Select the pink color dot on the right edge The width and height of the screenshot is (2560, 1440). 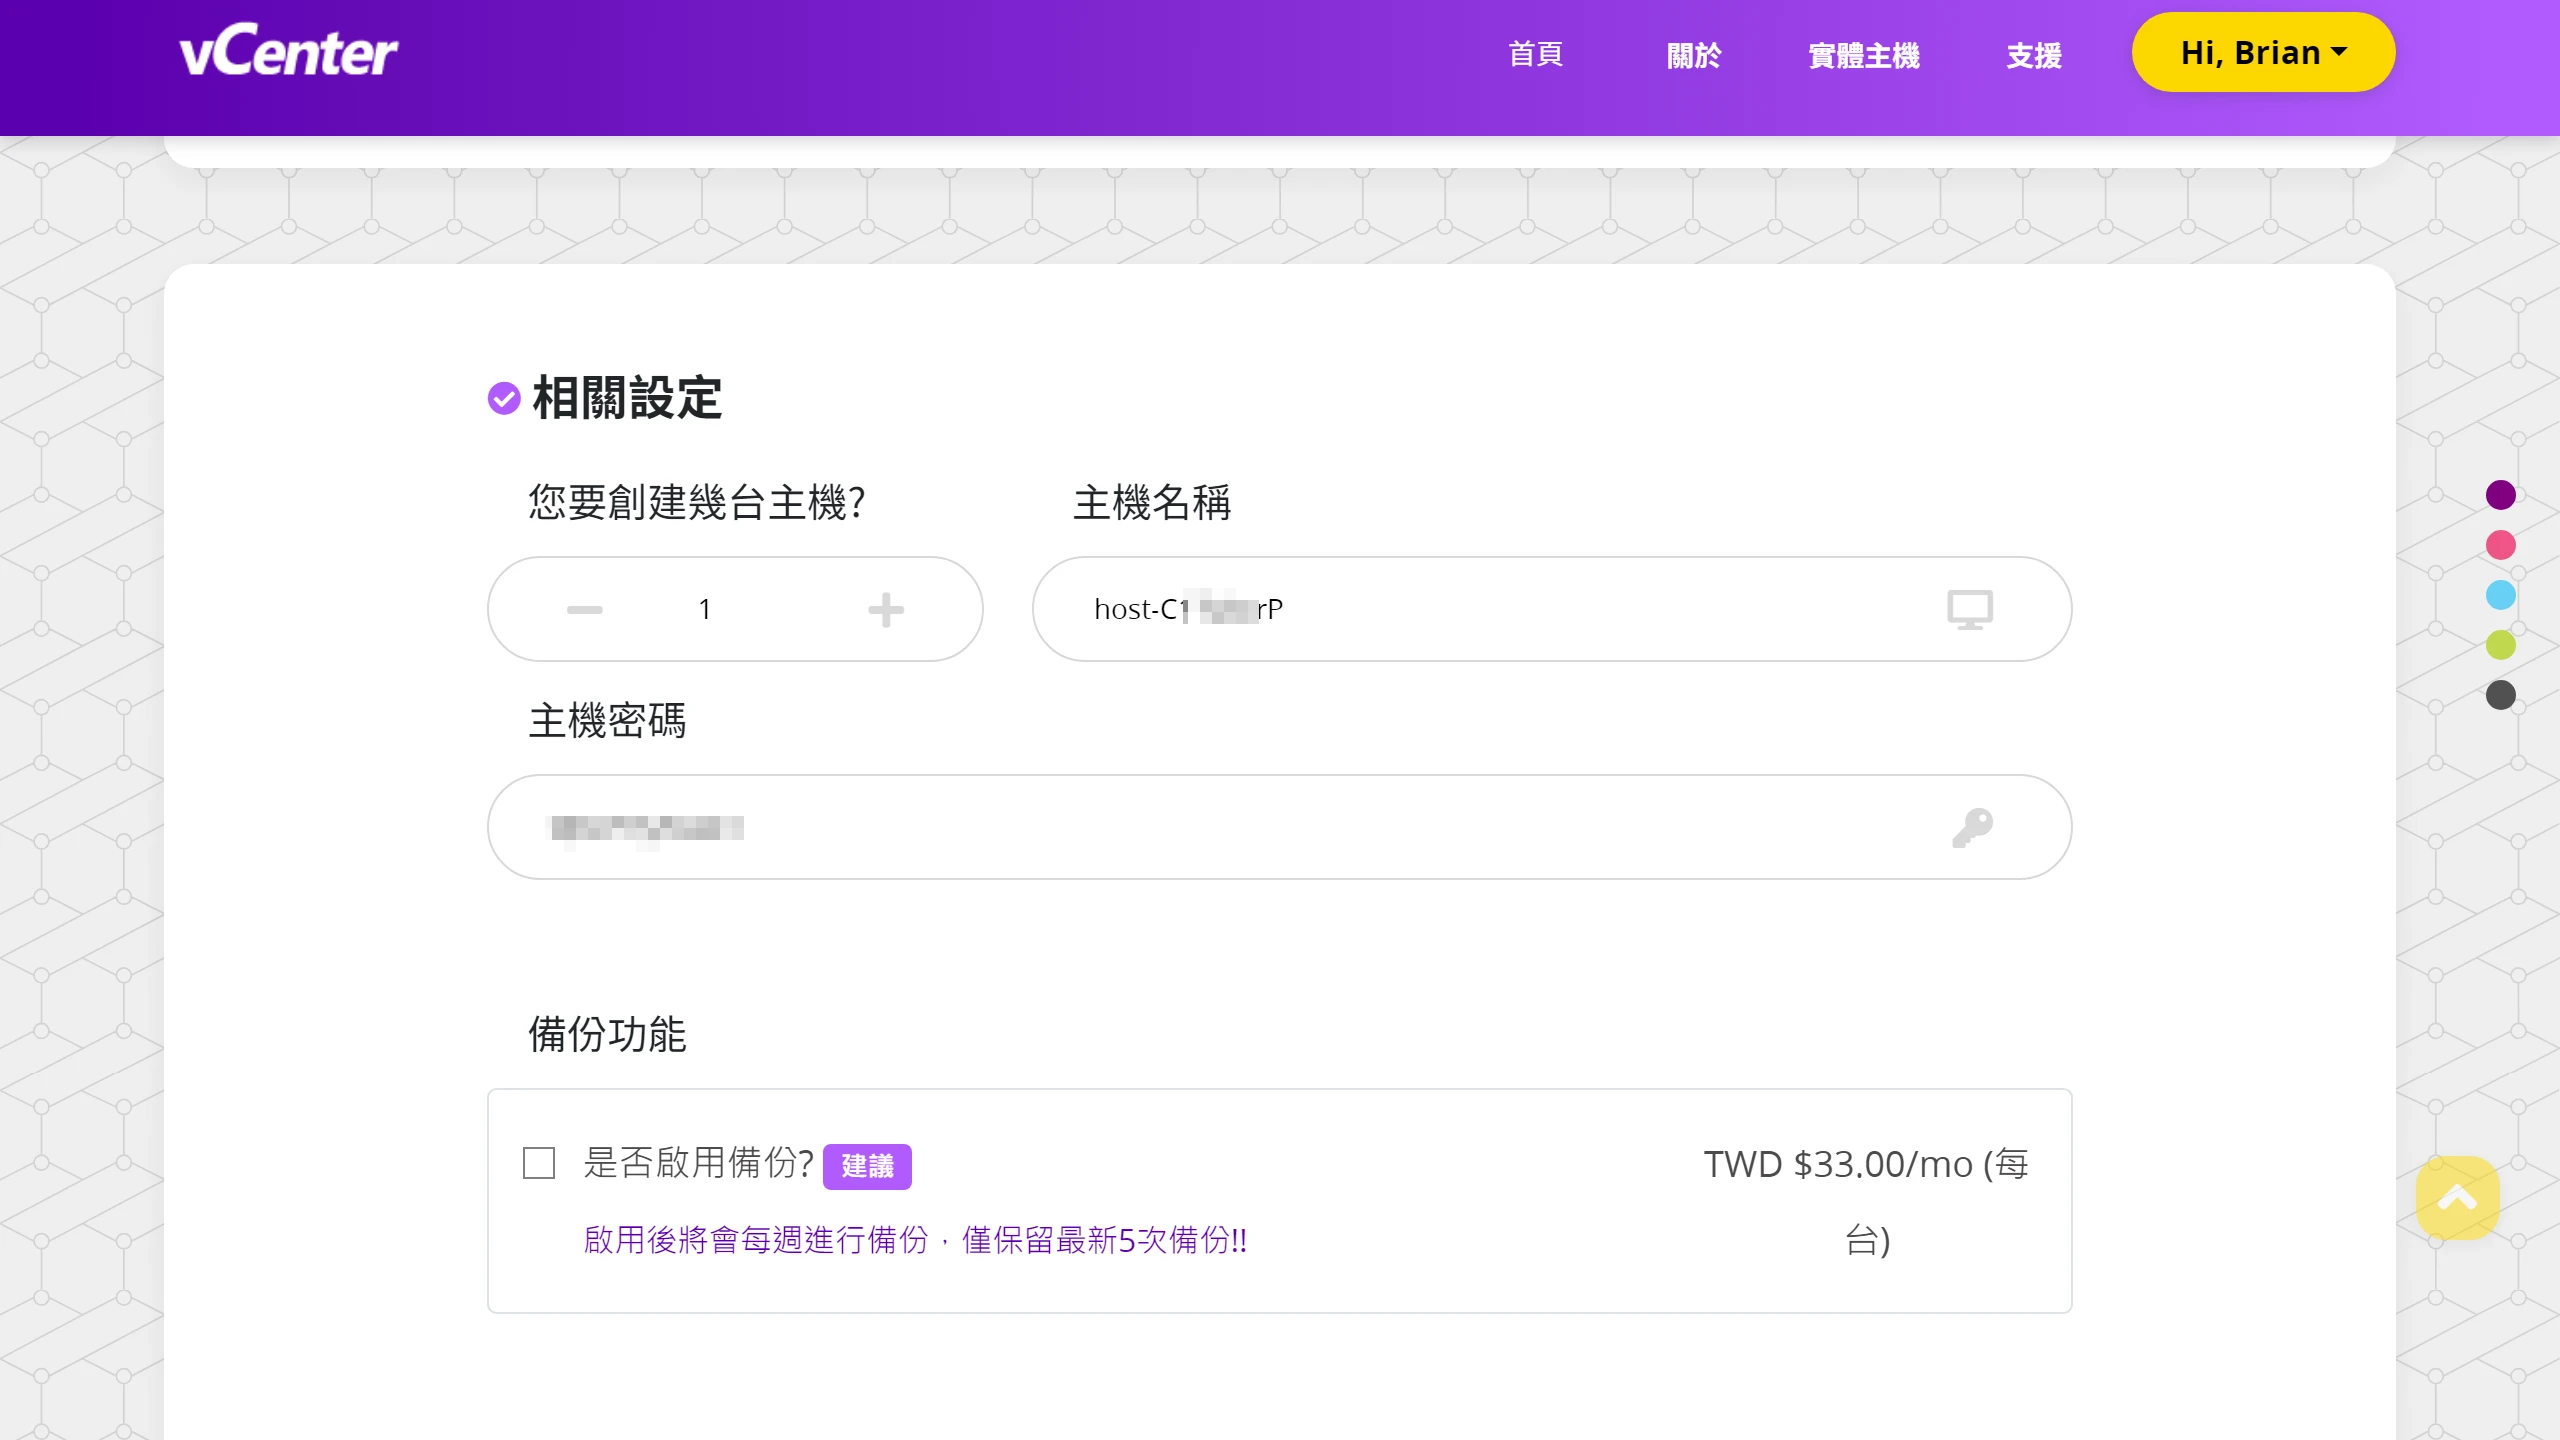pyautogui.click(x=2501, y=545)
